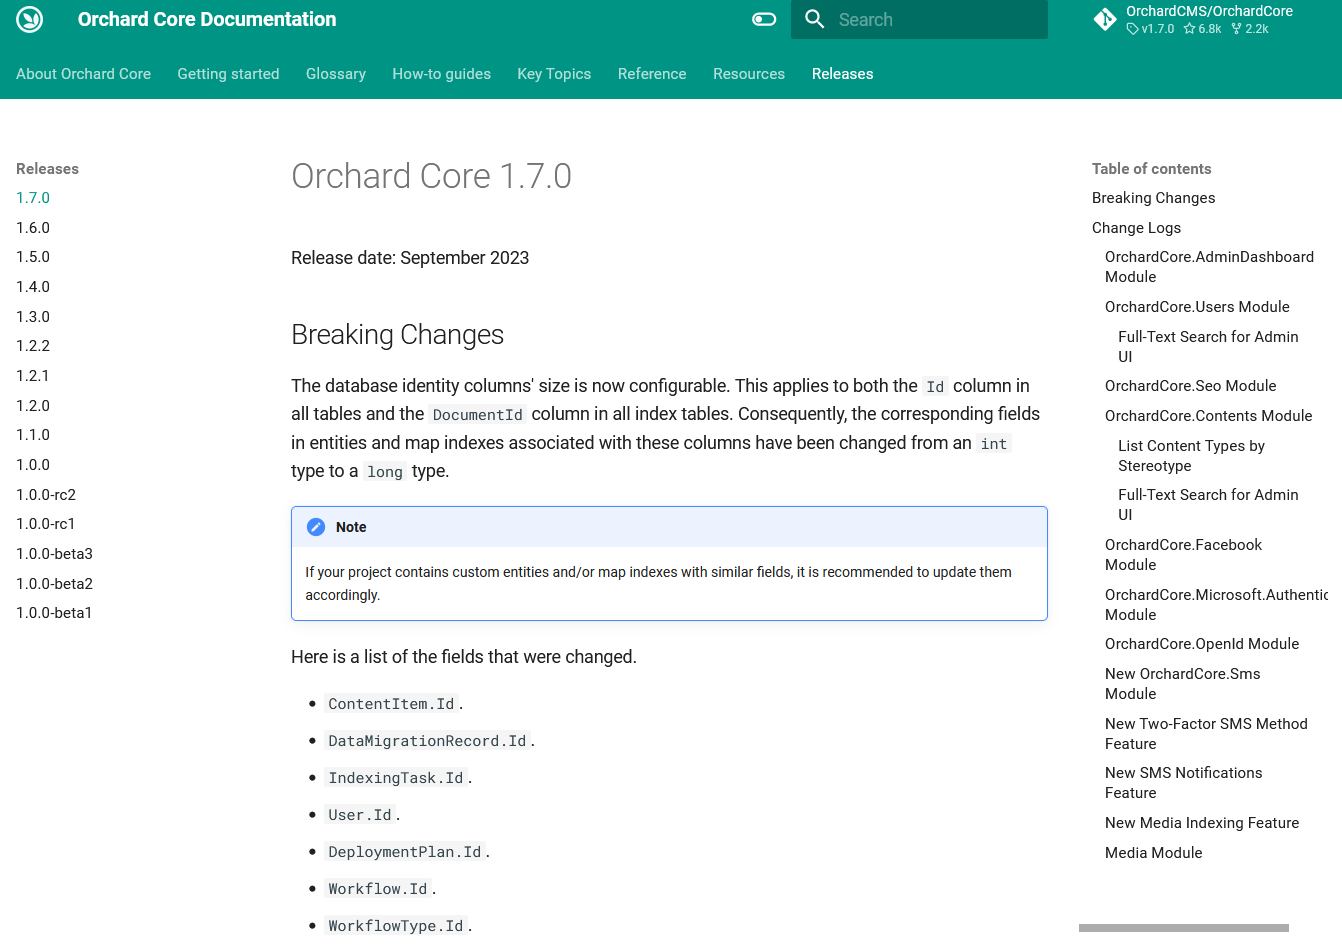Click the DataMigrationRecord.Id code entry

coord(427,741)
